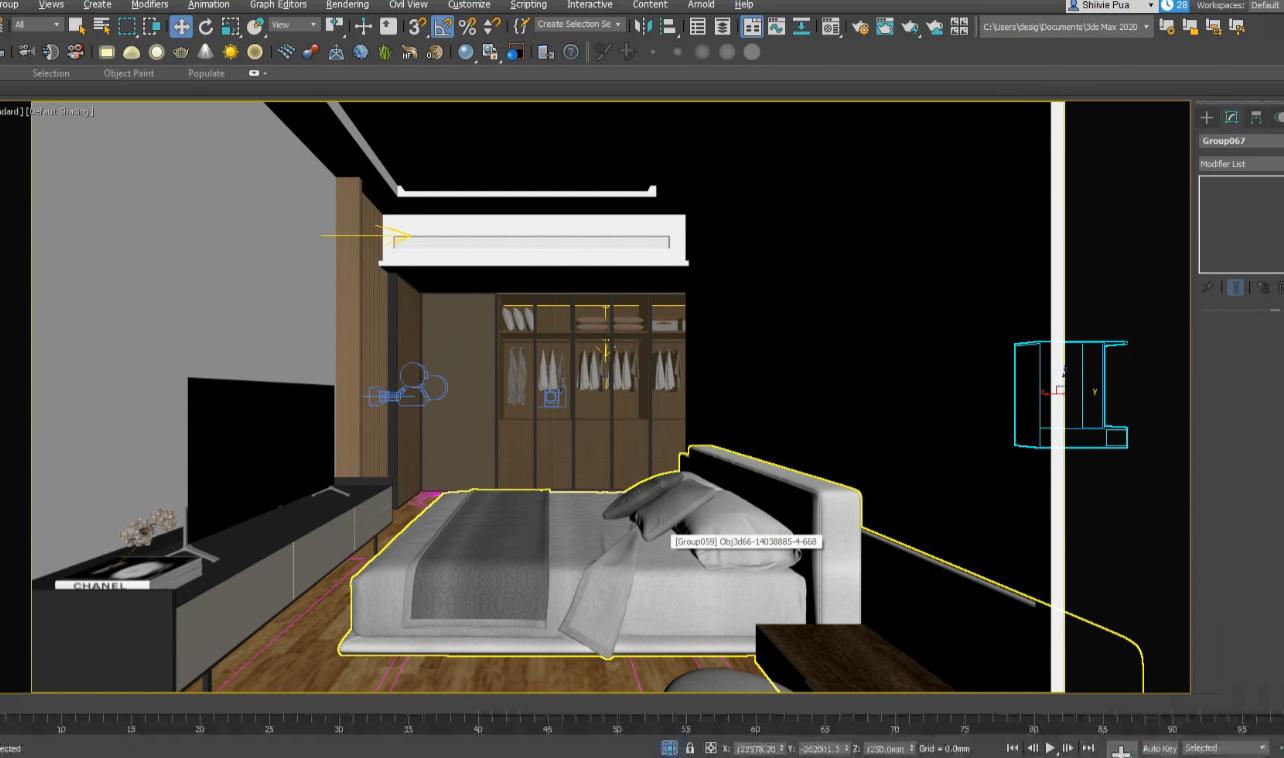Switch to the Object Paint ribbon tab
Image resolution: width=1284 pixels, height=758 pixels.
tap(129, 73)
